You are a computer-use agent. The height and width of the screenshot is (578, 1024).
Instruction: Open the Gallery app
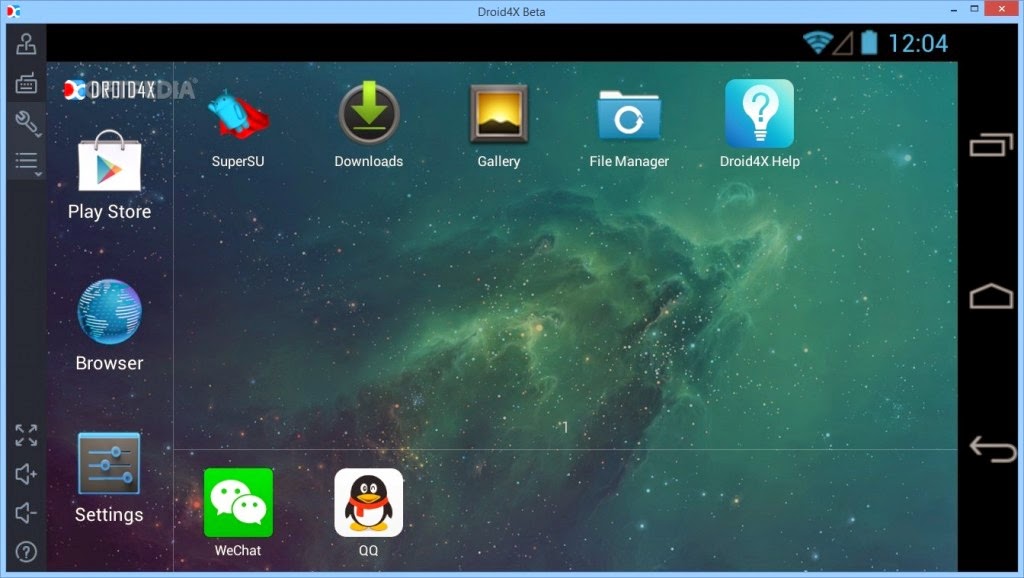click(x=498, y=113)
